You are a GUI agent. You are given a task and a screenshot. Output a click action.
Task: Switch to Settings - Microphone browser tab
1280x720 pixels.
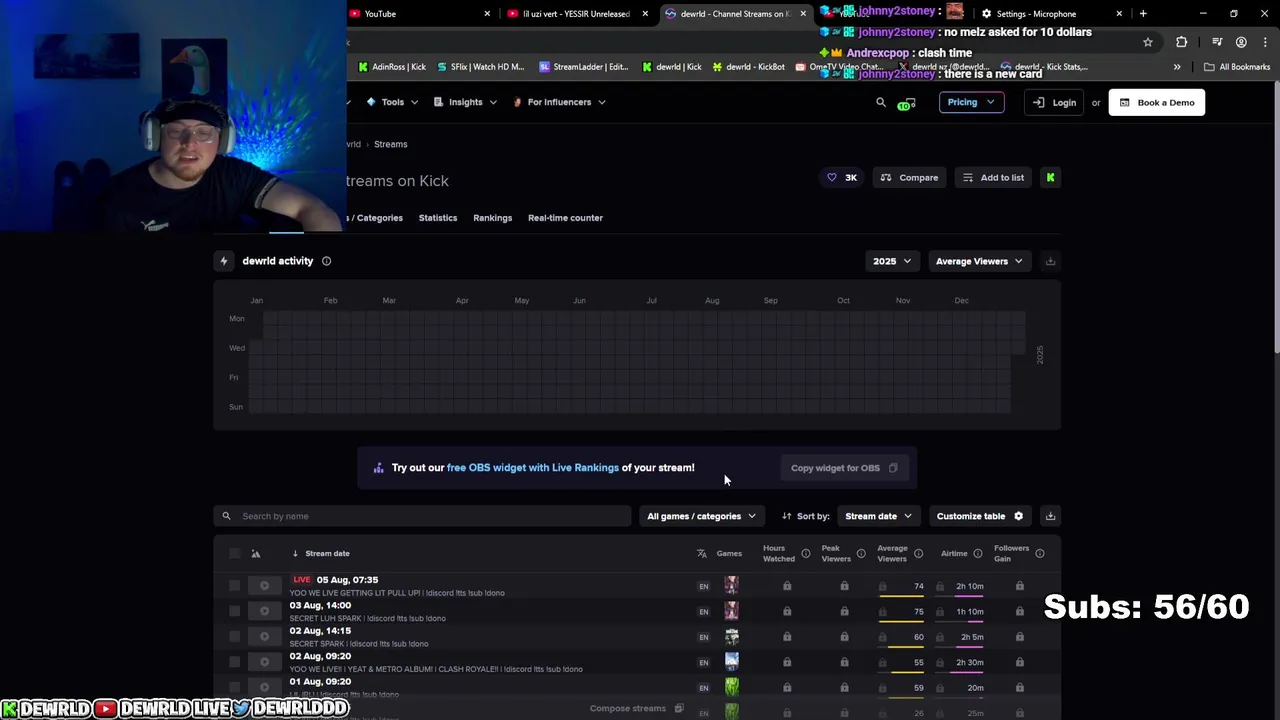tap(1054, 14)
